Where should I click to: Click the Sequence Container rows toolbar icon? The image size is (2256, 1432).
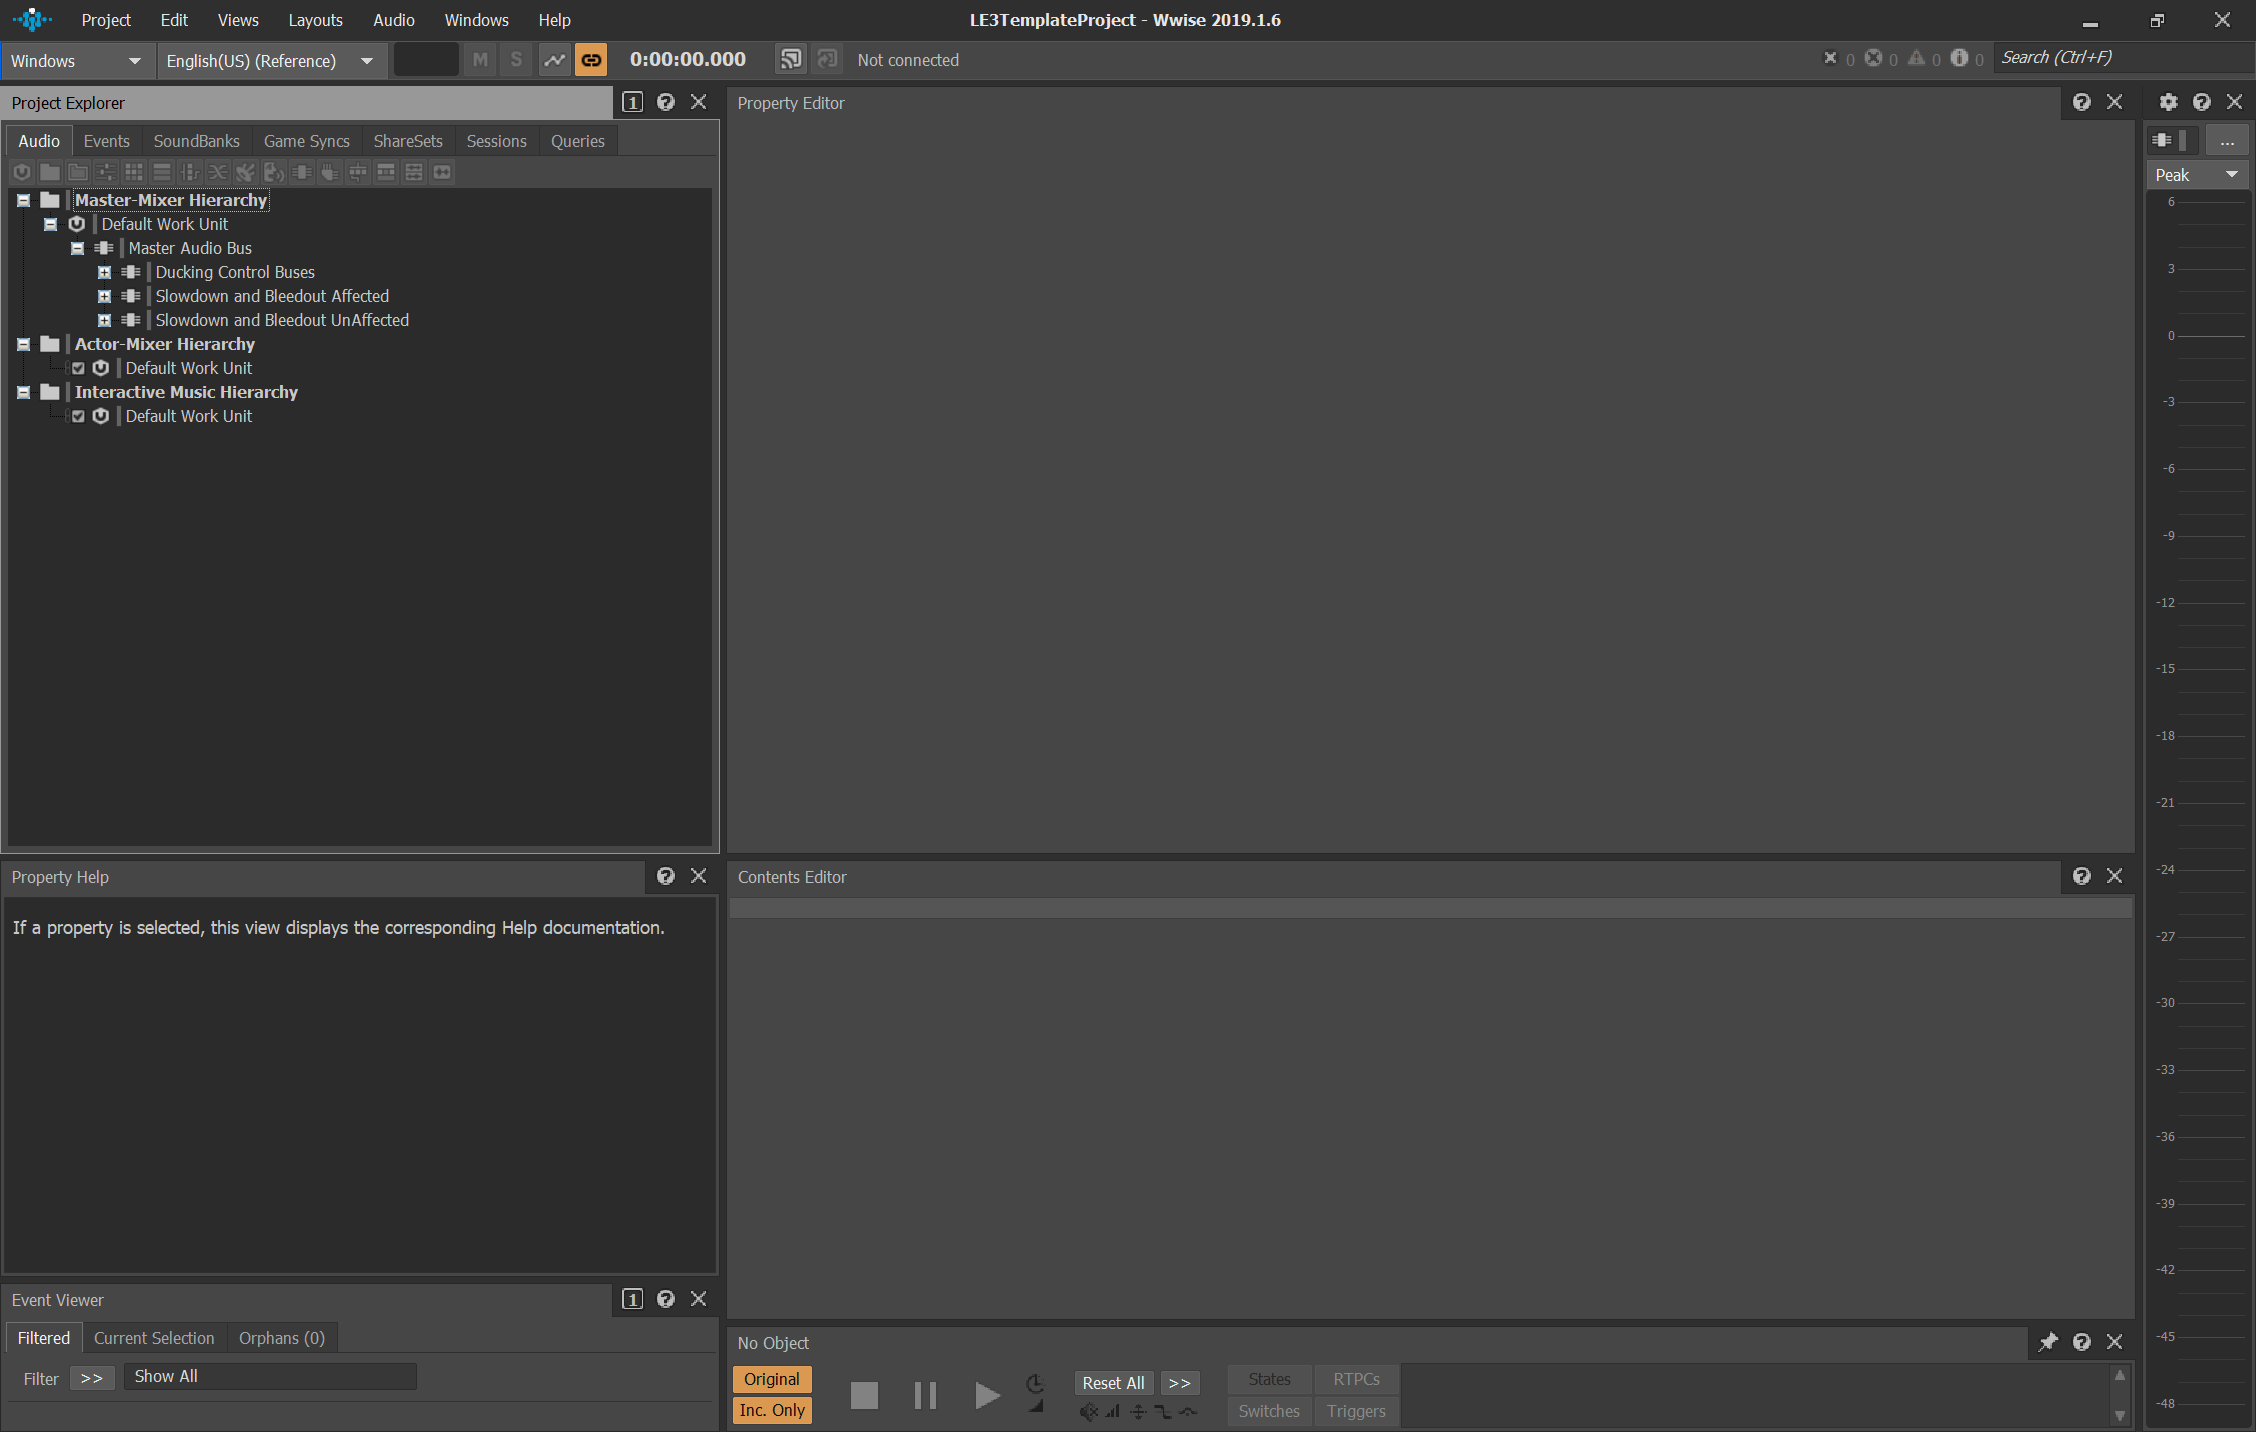coord(162,172)
